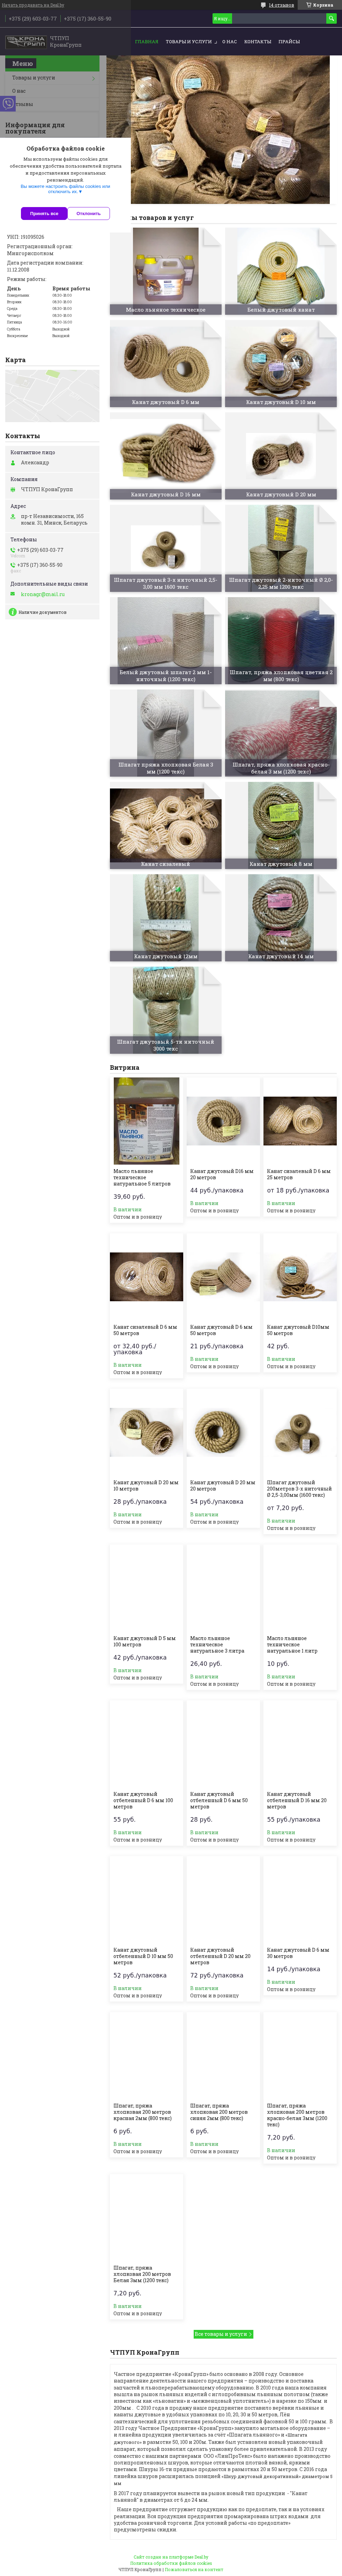Click the green phone icon beside +375 (29) number
Screen dimensions: 342x2576
(13, 550)
